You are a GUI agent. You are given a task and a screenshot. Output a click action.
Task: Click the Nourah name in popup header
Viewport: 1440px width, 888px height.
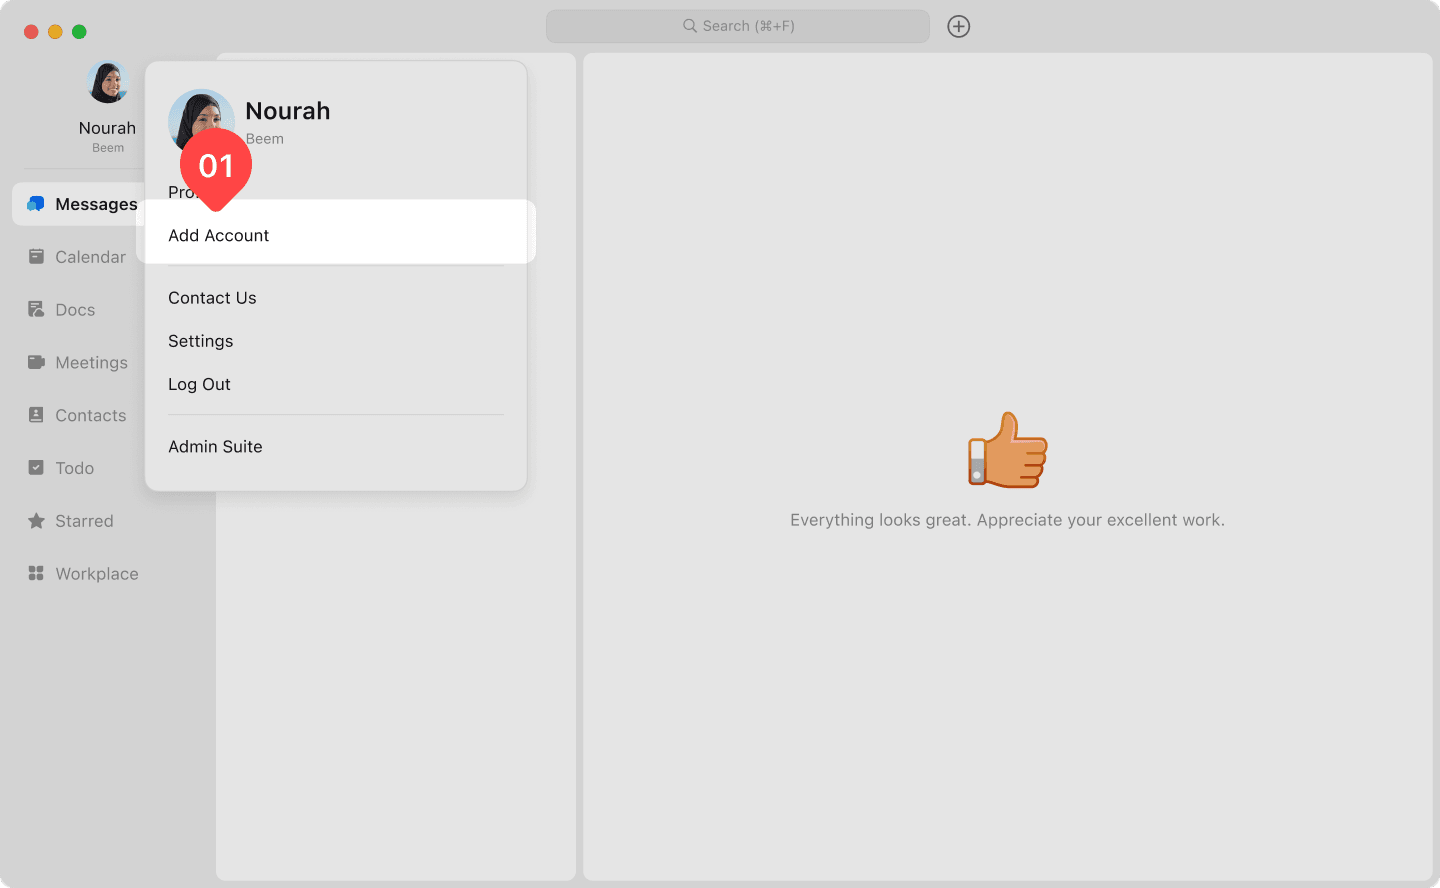tap(288, 111)
